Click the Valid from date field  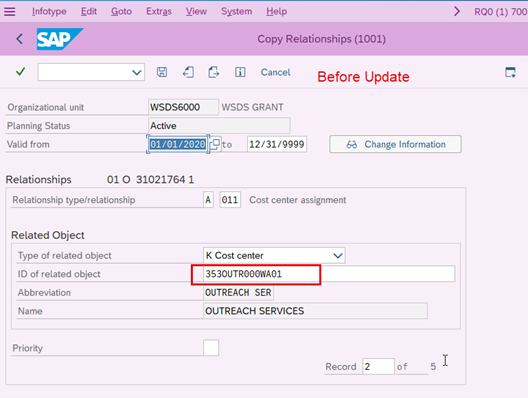tap(178, 144)
